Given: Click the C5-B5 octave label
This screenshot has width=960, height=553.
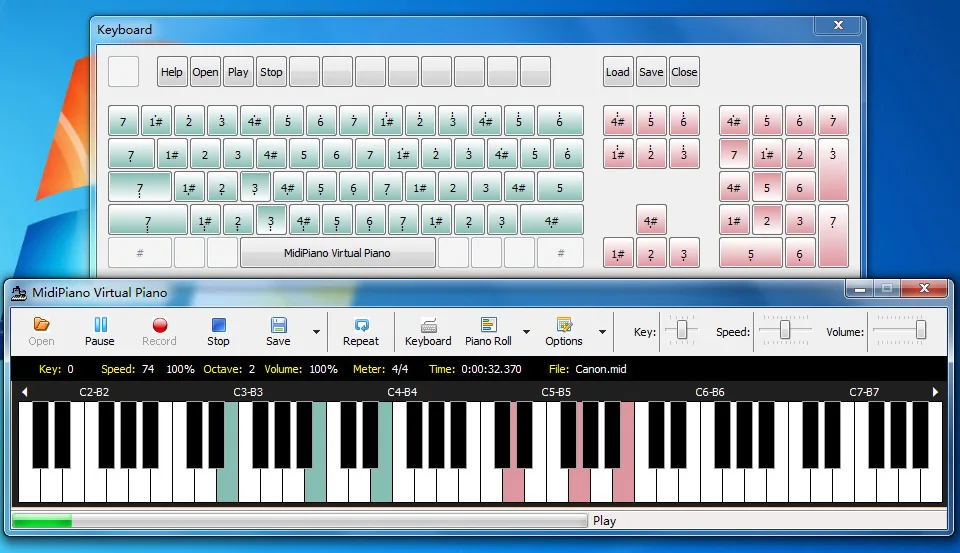Looking at the screenshot, I should pos(556,392).
